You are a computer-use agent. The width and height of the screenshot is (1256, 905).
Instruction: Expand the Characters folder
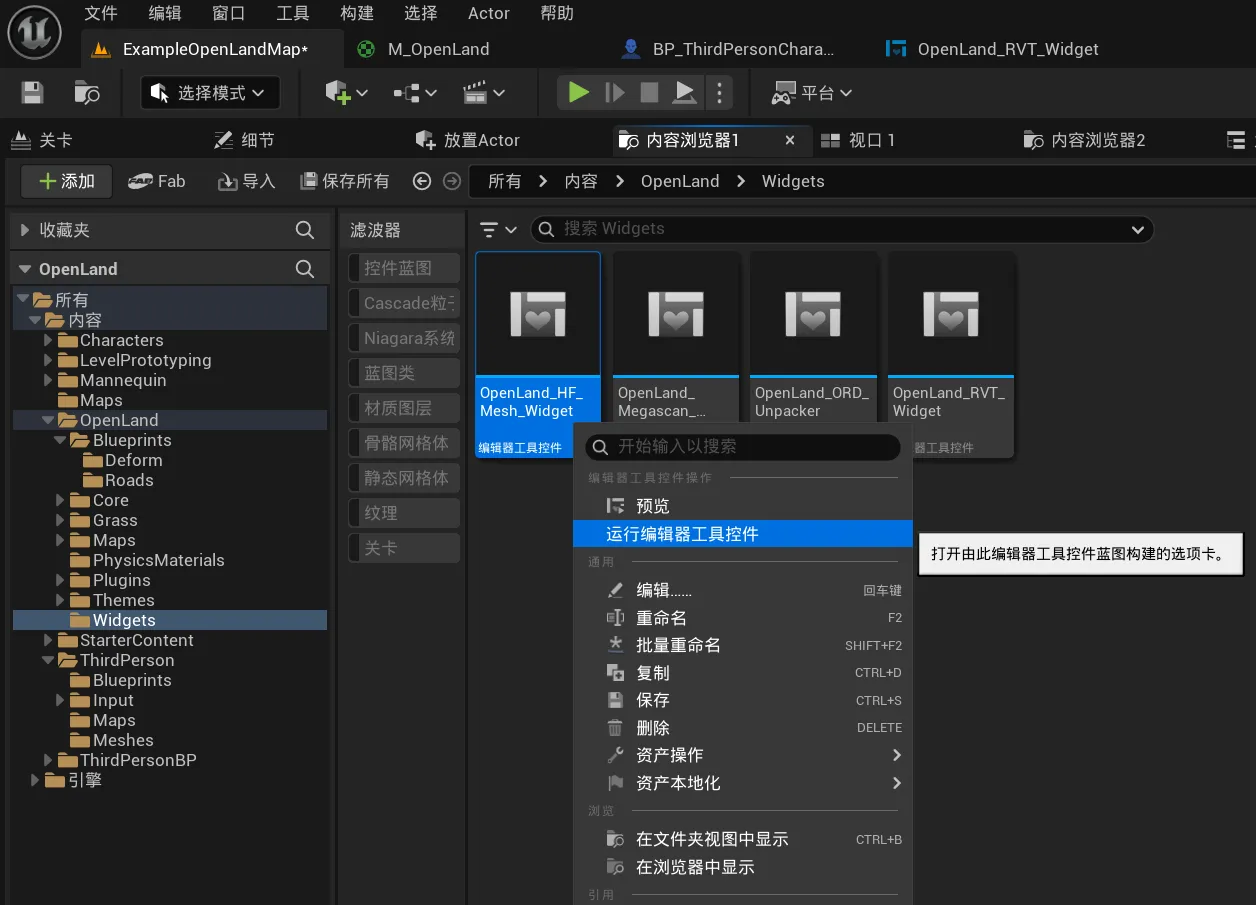coord(48,340)
